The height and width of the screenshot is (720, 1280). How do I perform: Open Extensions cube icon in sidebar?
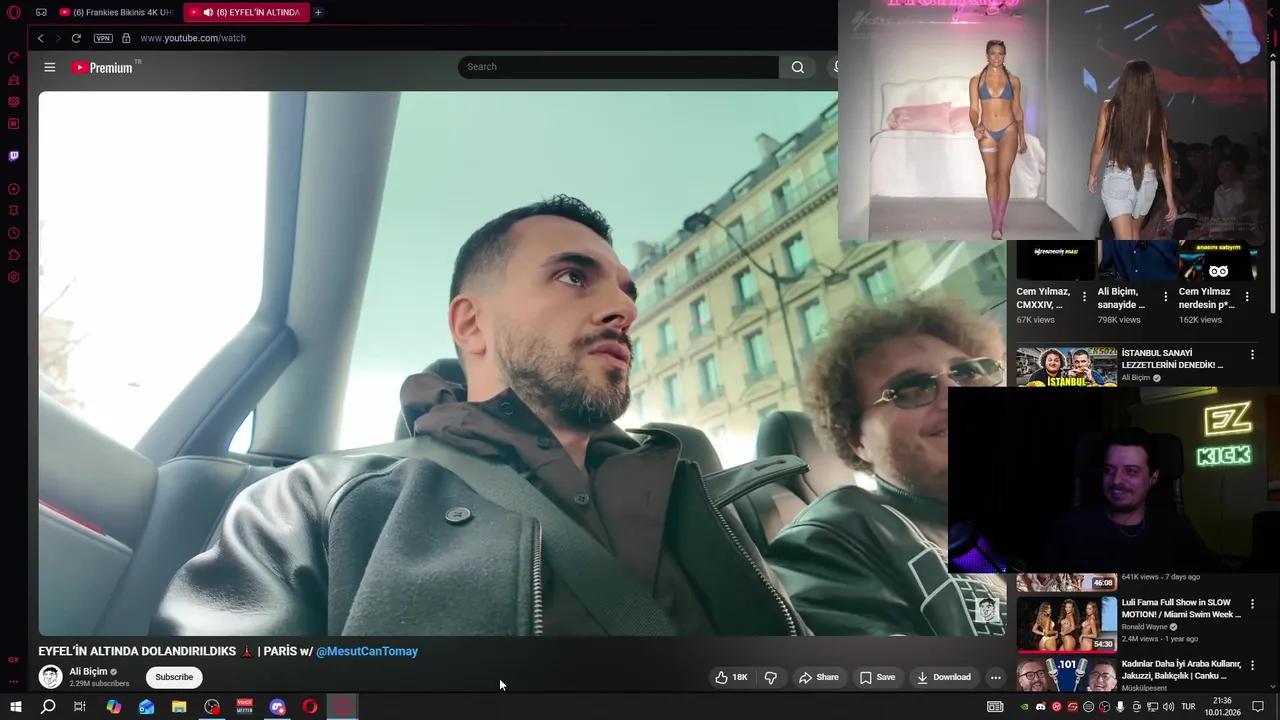14,255
